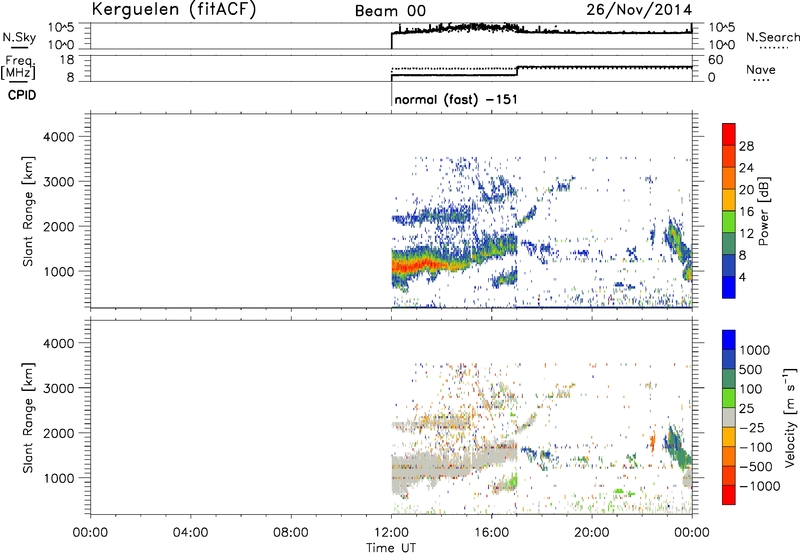
Task: Click the bright green Velocity colorbar segment
Action: 729,398
